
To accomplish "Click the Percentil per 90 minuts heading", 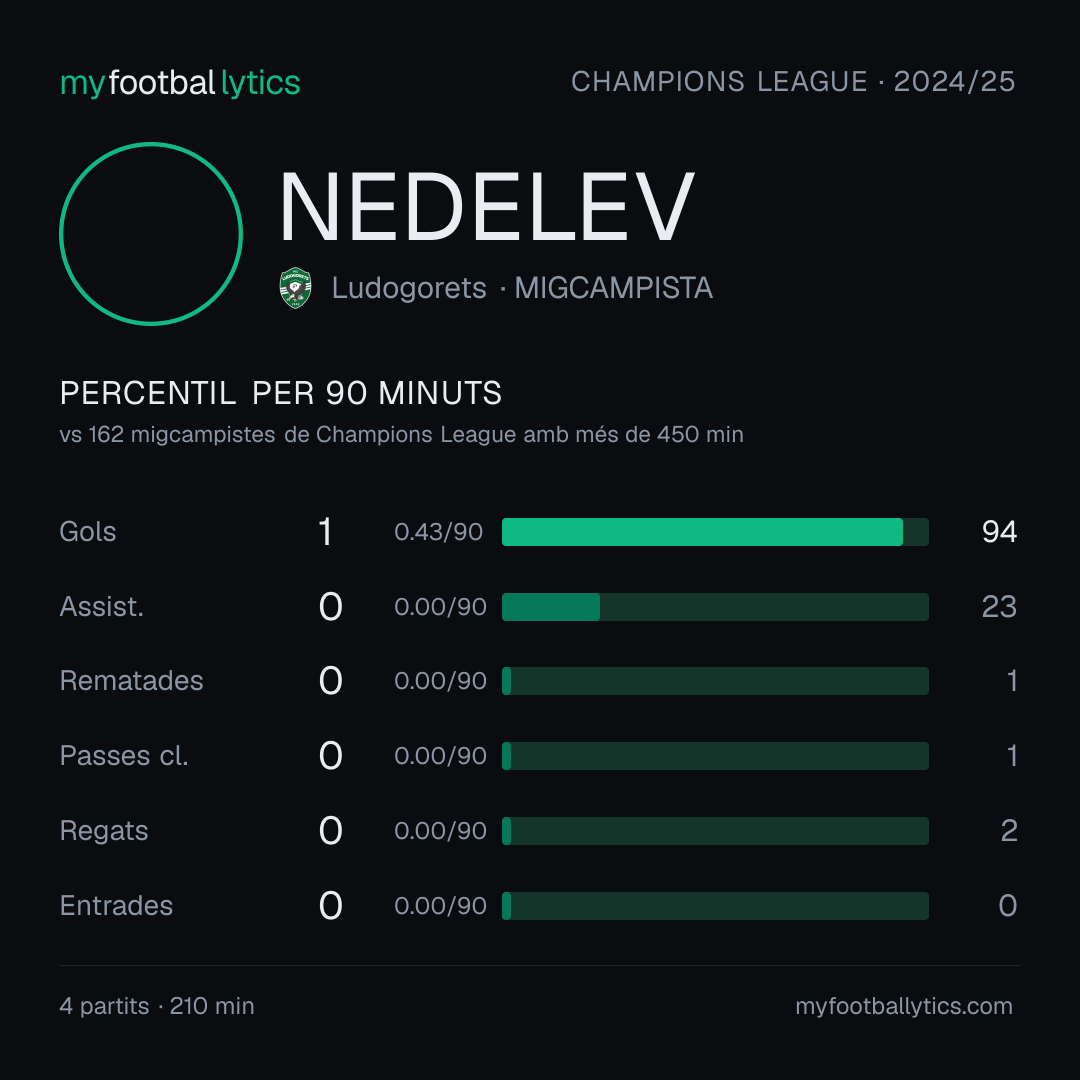I will click(x=280, y=393).
